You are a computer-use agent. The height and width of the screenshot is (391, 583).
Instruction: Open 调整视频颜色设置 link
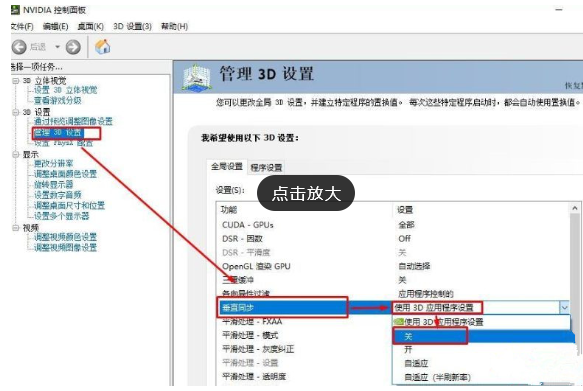coord(65,237)
